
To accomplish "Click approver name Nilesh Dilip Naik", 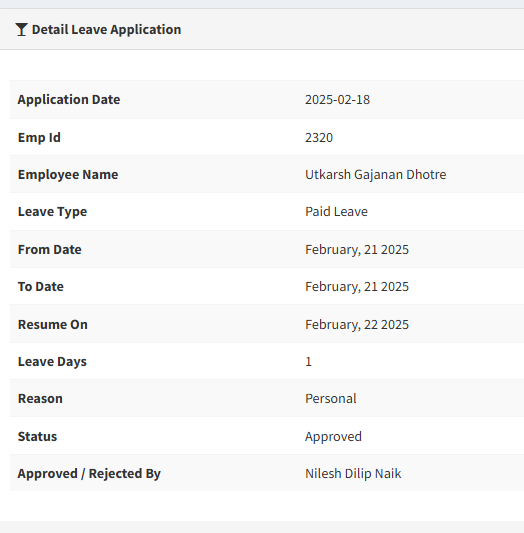I will (x=353, y=474).
